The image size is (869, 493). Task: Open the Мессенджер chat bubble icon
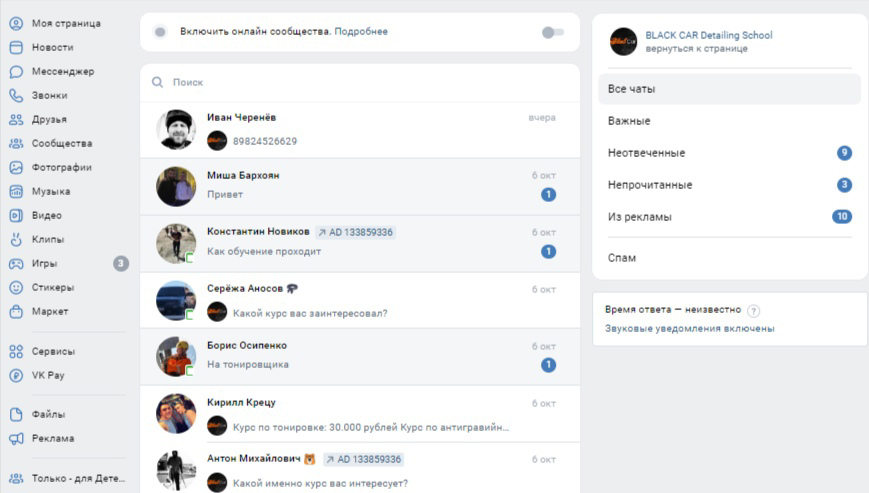pyautogui.click(x=16, y=71)
